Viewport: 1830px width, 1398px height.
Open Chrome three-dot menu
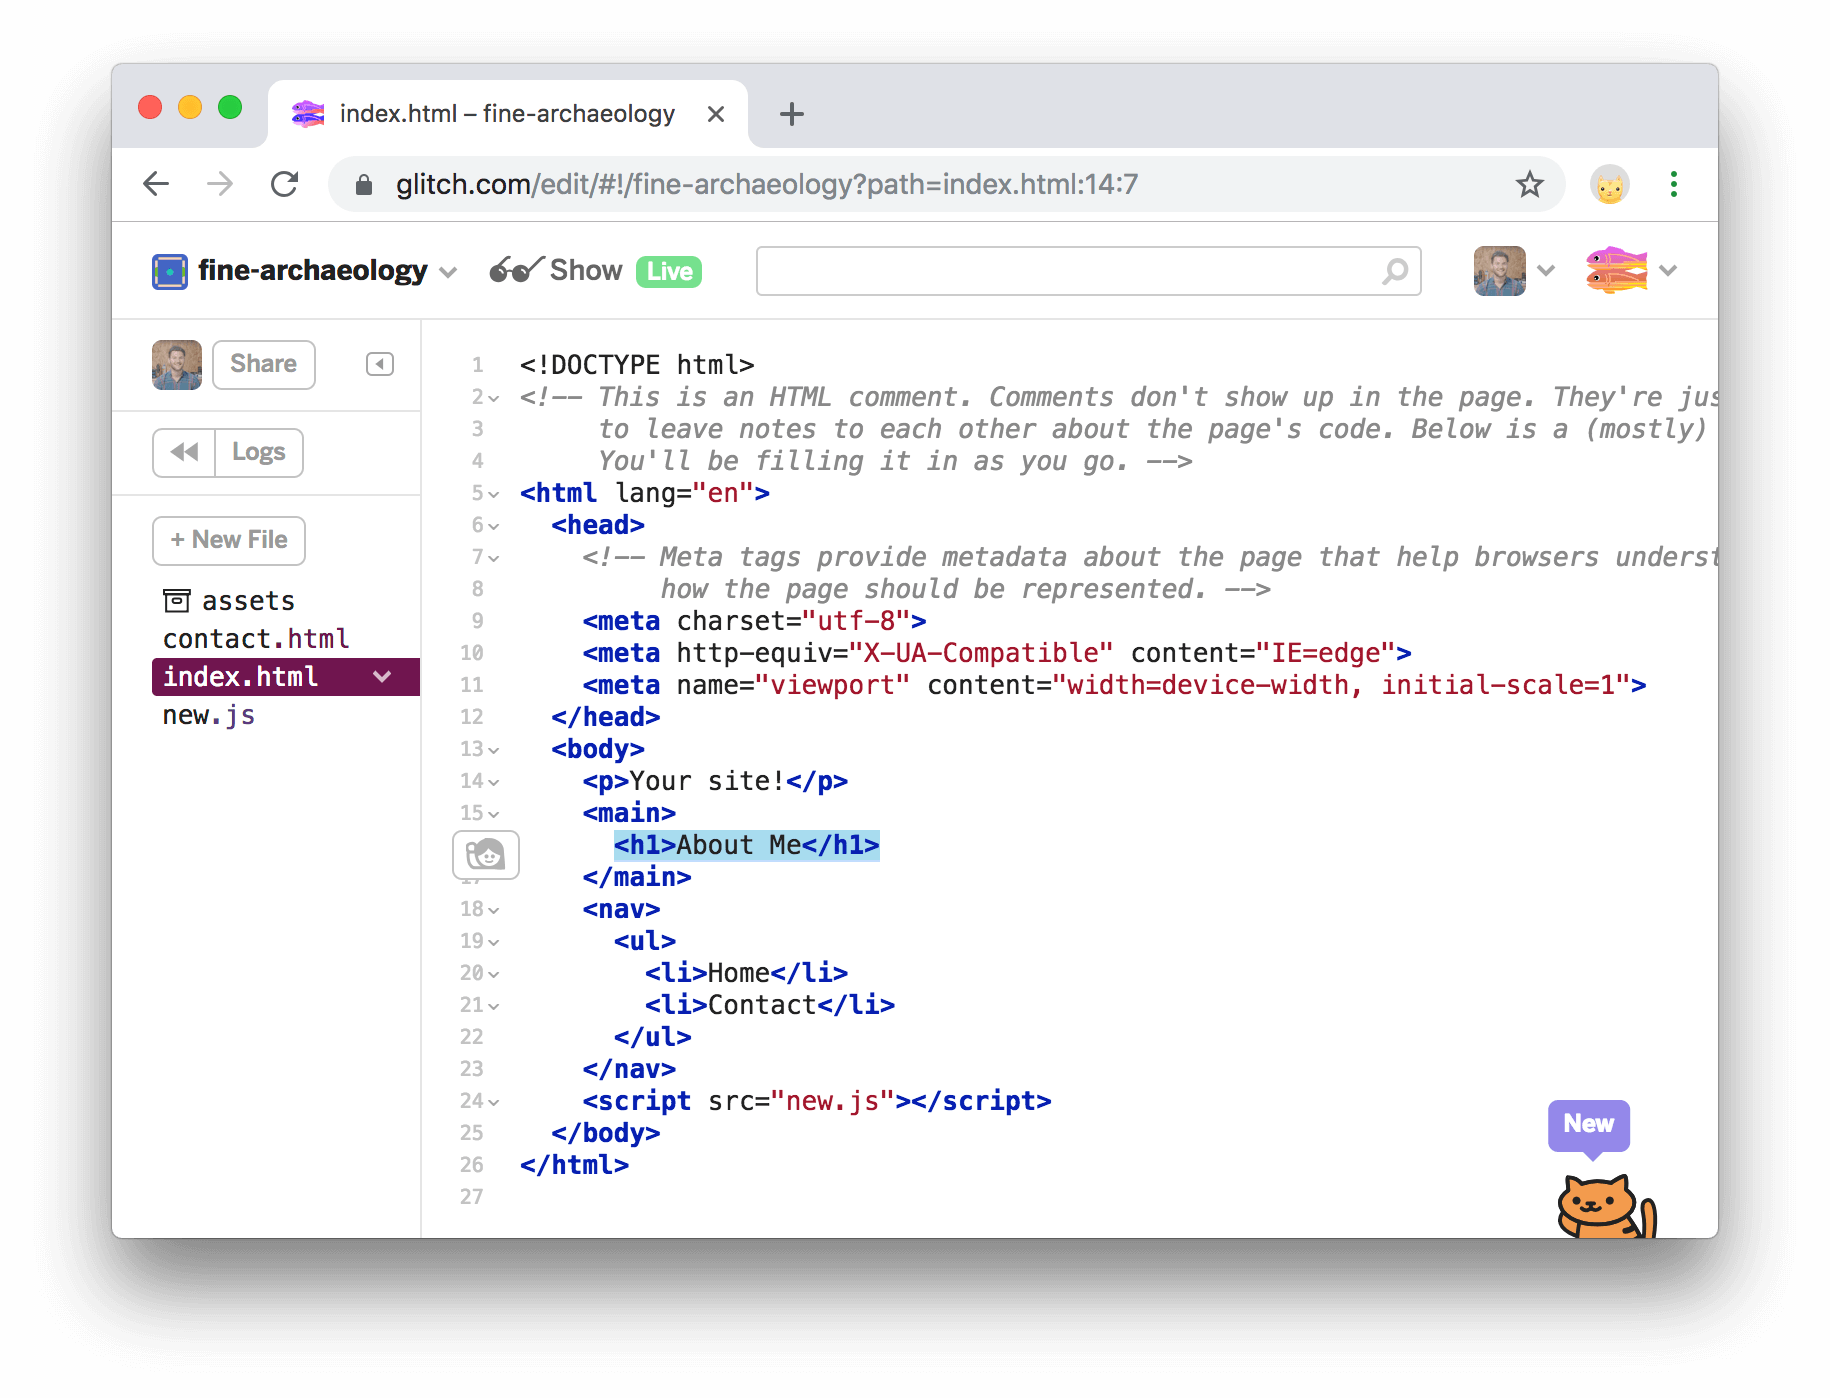coord(1673,184)
